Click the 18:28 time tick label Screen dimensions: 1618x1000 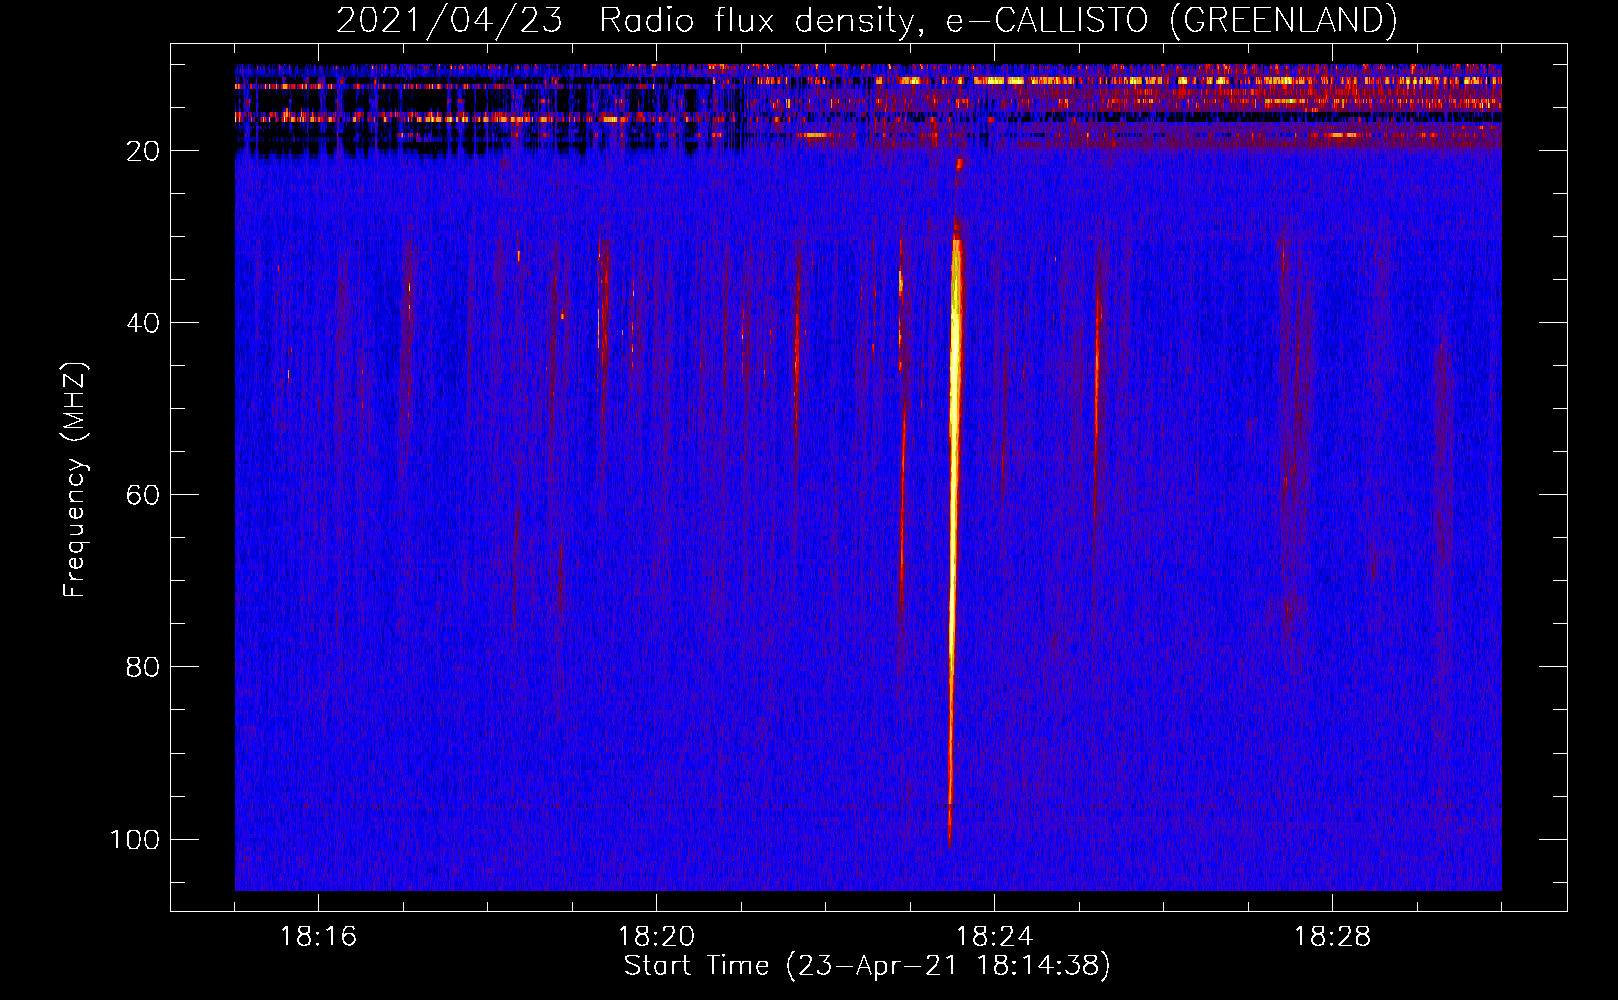(x=1332, y=937)
